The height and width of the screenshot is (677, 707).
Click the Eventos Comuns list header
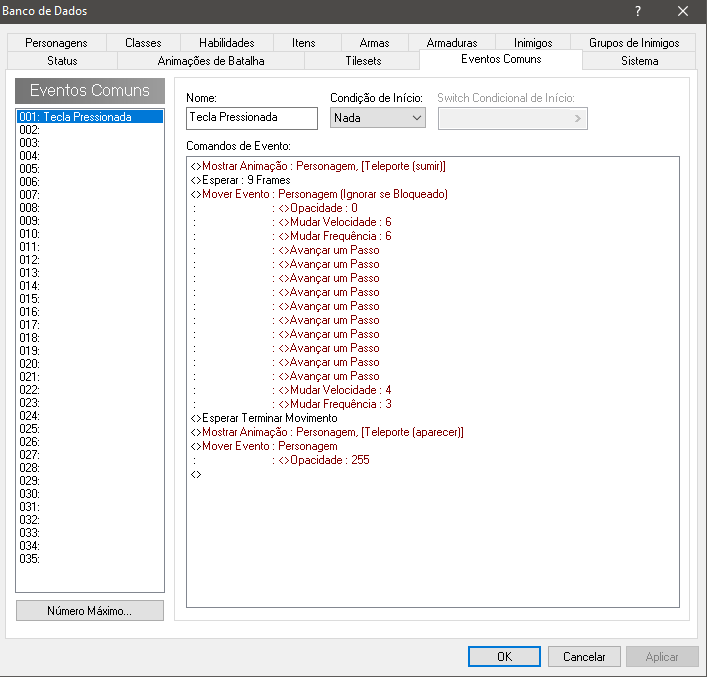[x=90, y=91]
